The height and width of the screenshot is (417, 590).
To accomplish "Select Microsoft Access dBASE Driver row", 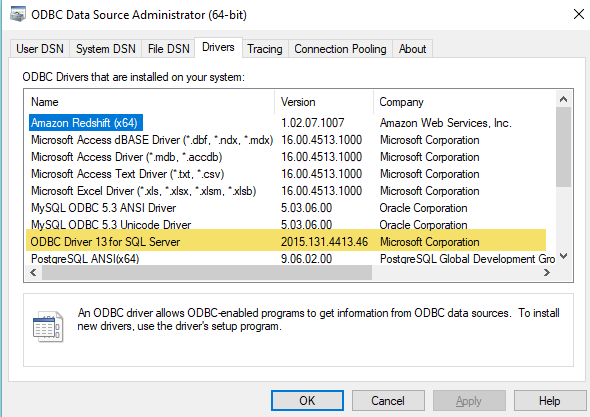I will point(152,140).
